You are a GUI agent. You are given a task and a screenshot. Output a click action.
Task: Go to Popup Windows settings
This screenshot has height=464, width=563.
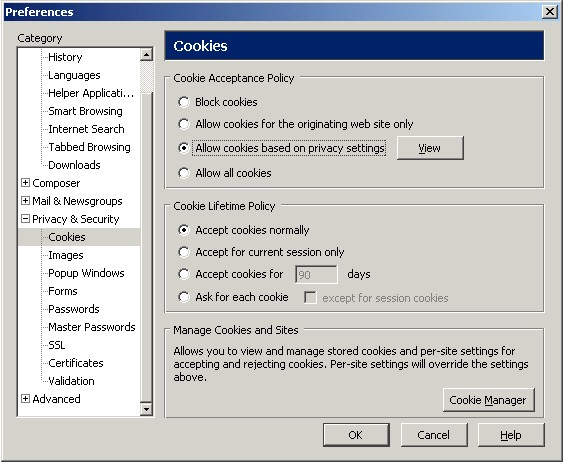click(x=86, y=273)
